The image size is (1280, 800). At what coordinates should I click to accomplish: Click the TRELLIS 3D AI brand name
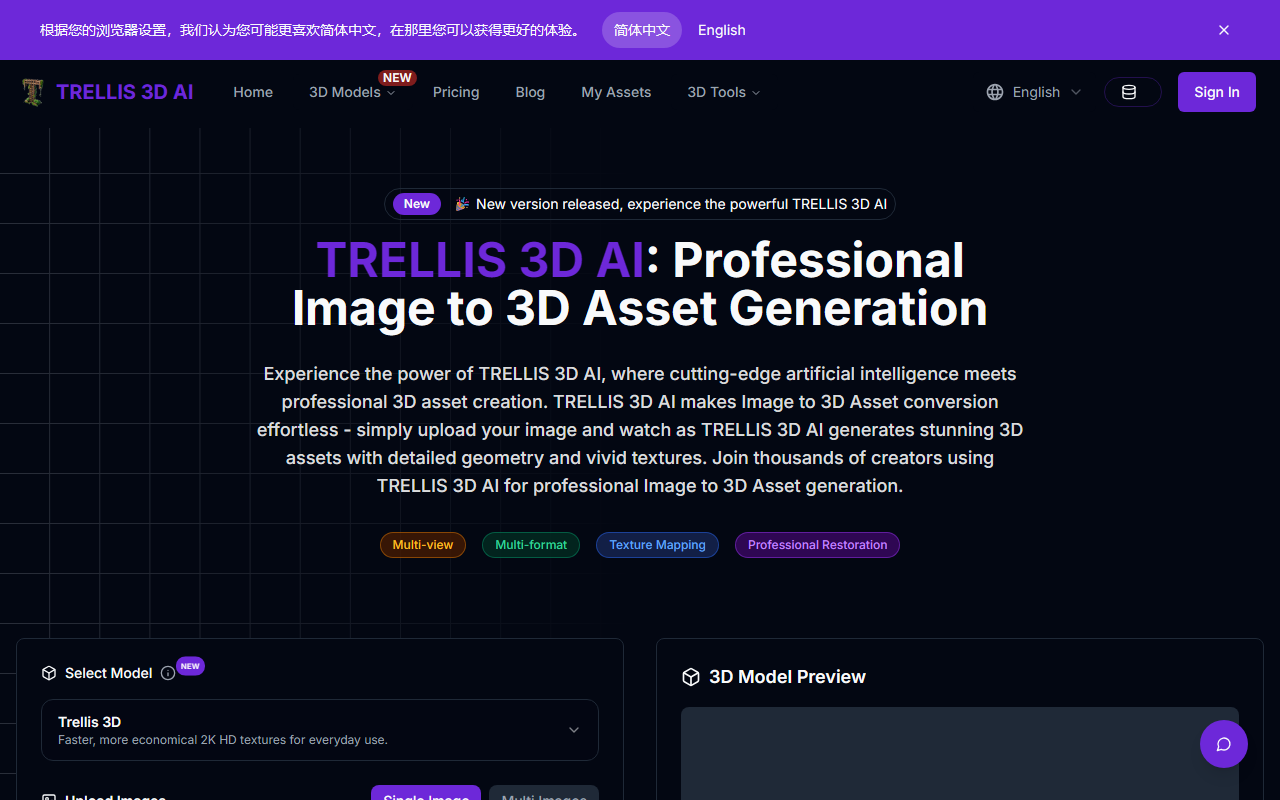[125, 92]
